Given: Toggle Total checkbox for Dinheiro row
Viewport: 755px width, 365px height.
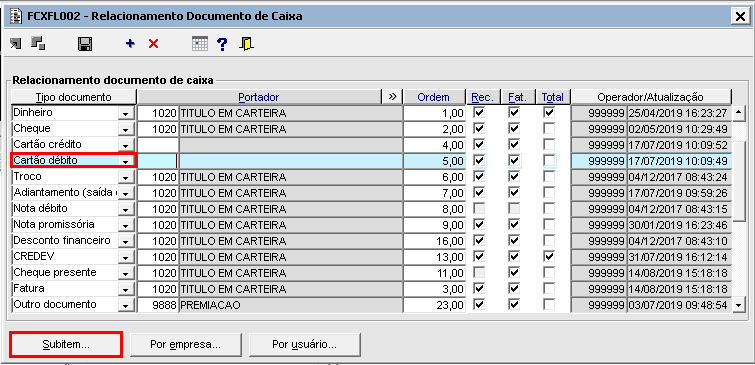Looking at the screenshot, I should click(x=549, y=113).
